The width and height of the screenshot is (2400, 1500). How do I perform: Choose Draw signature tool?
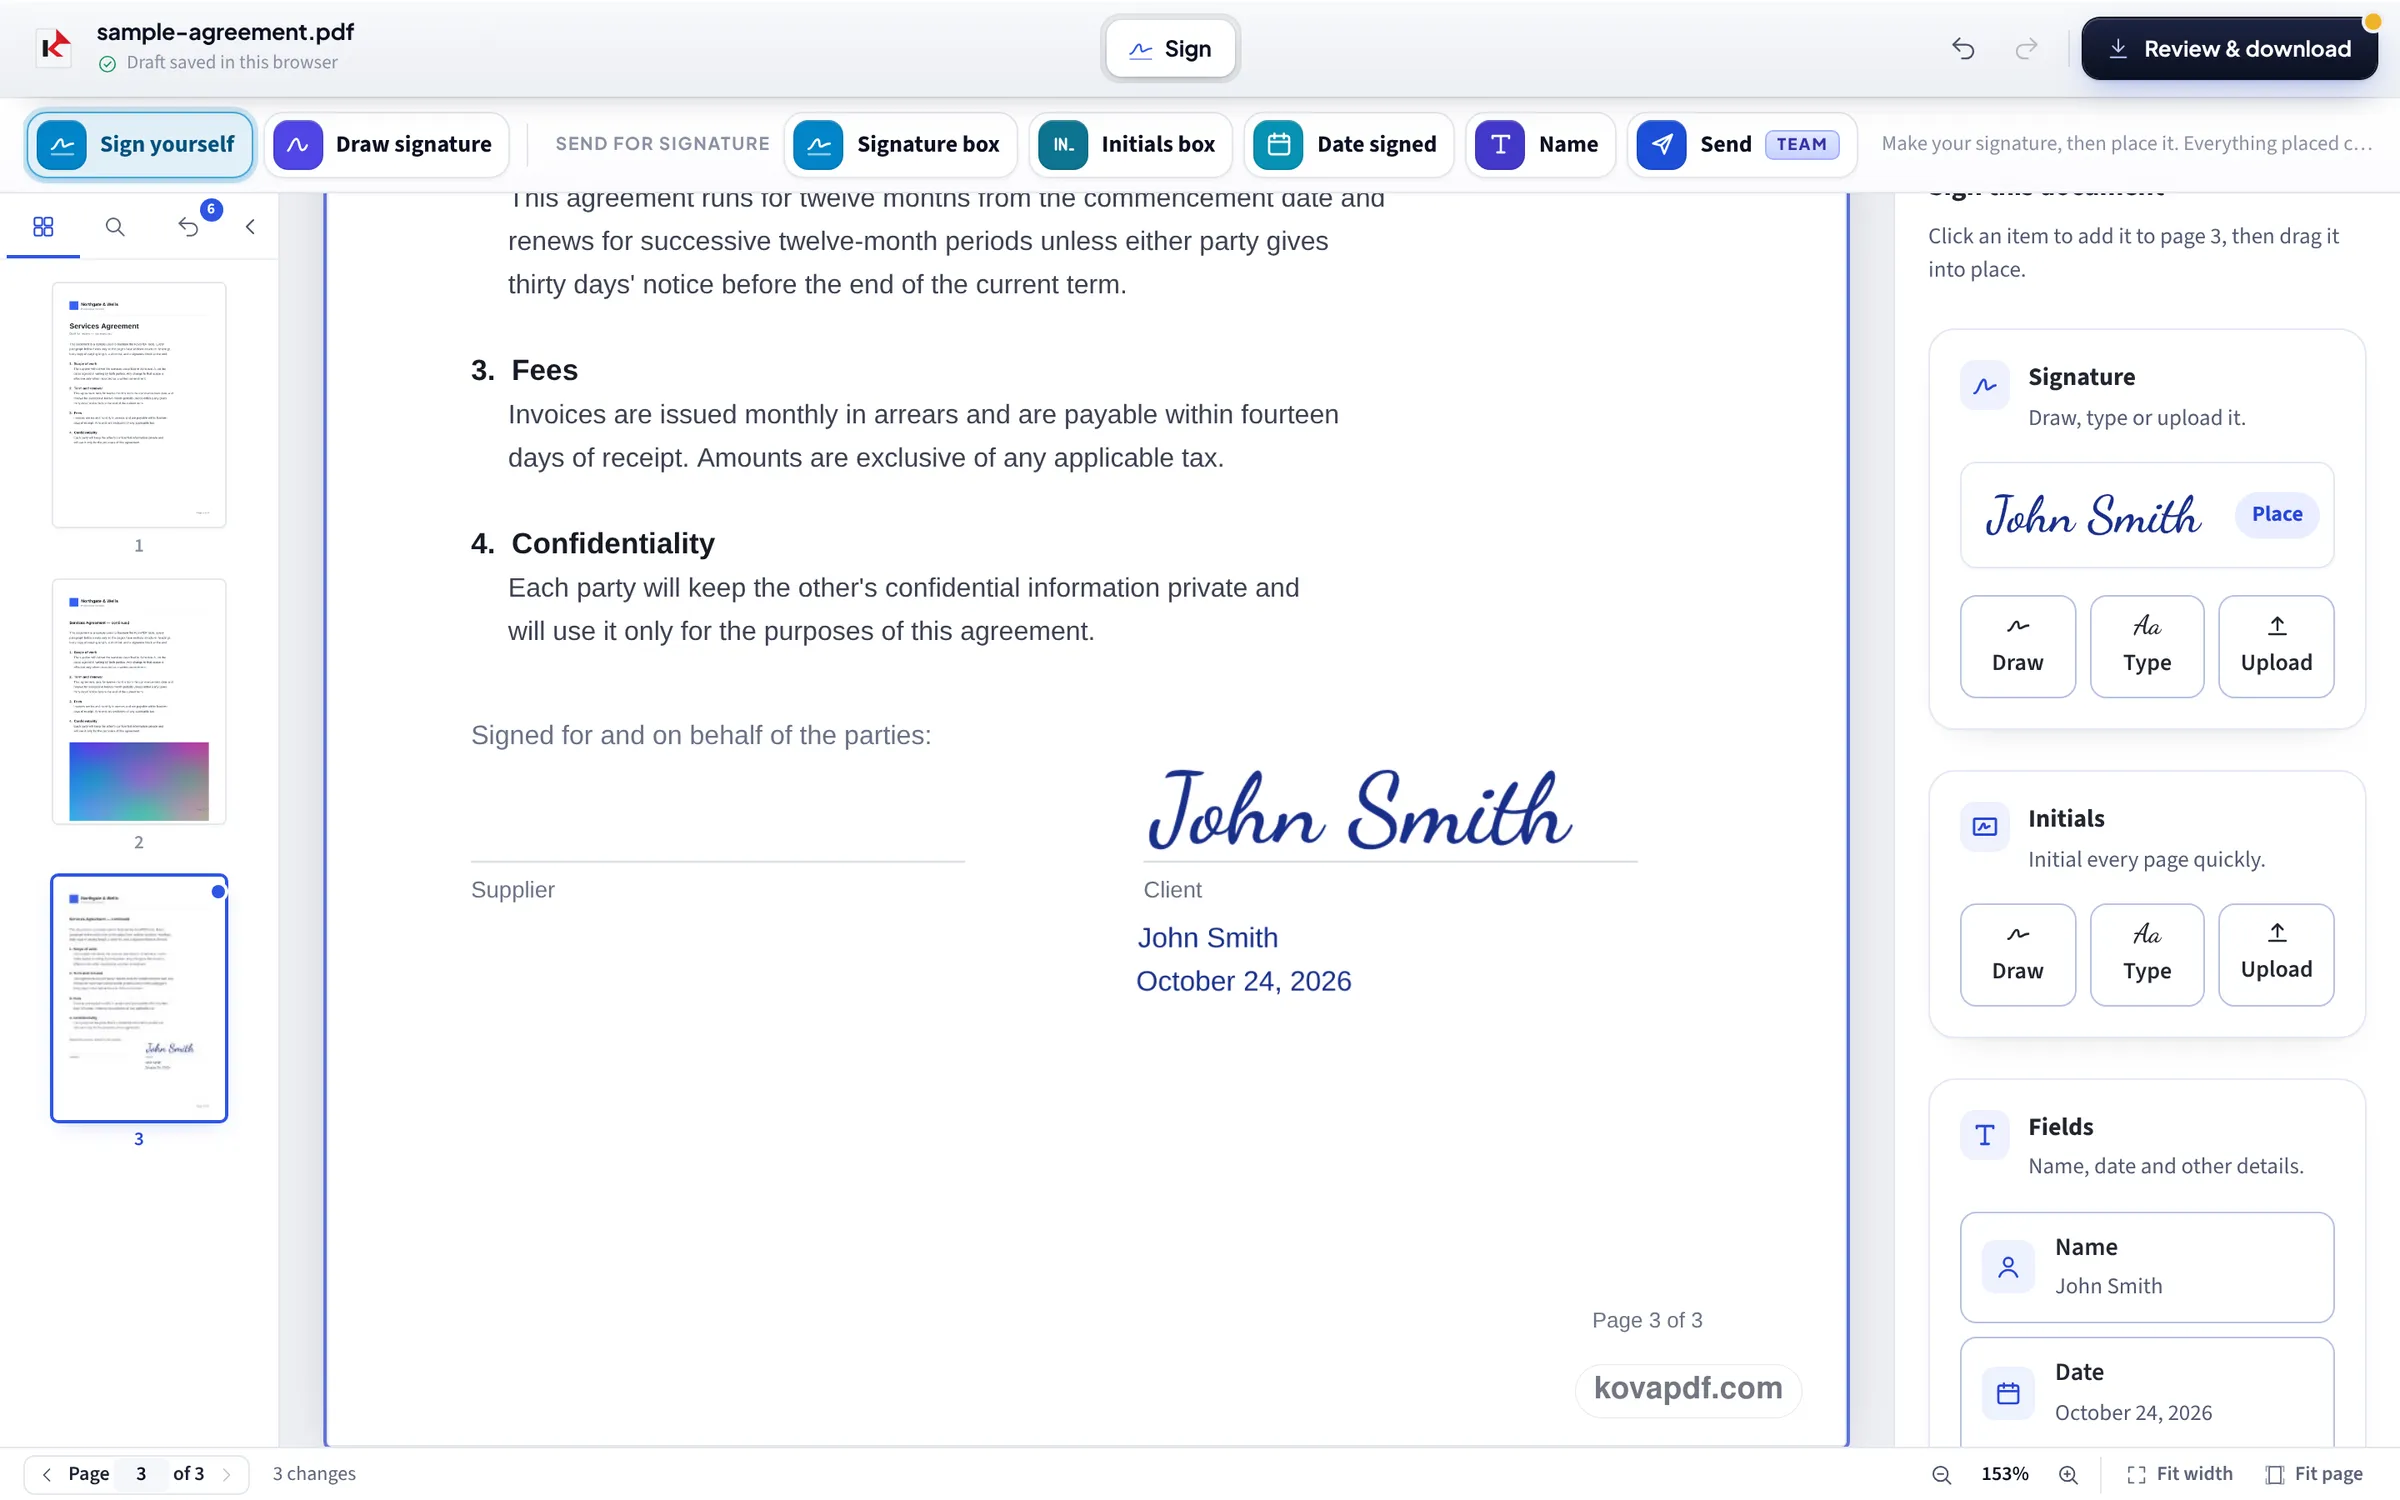[x=386, y=144]
